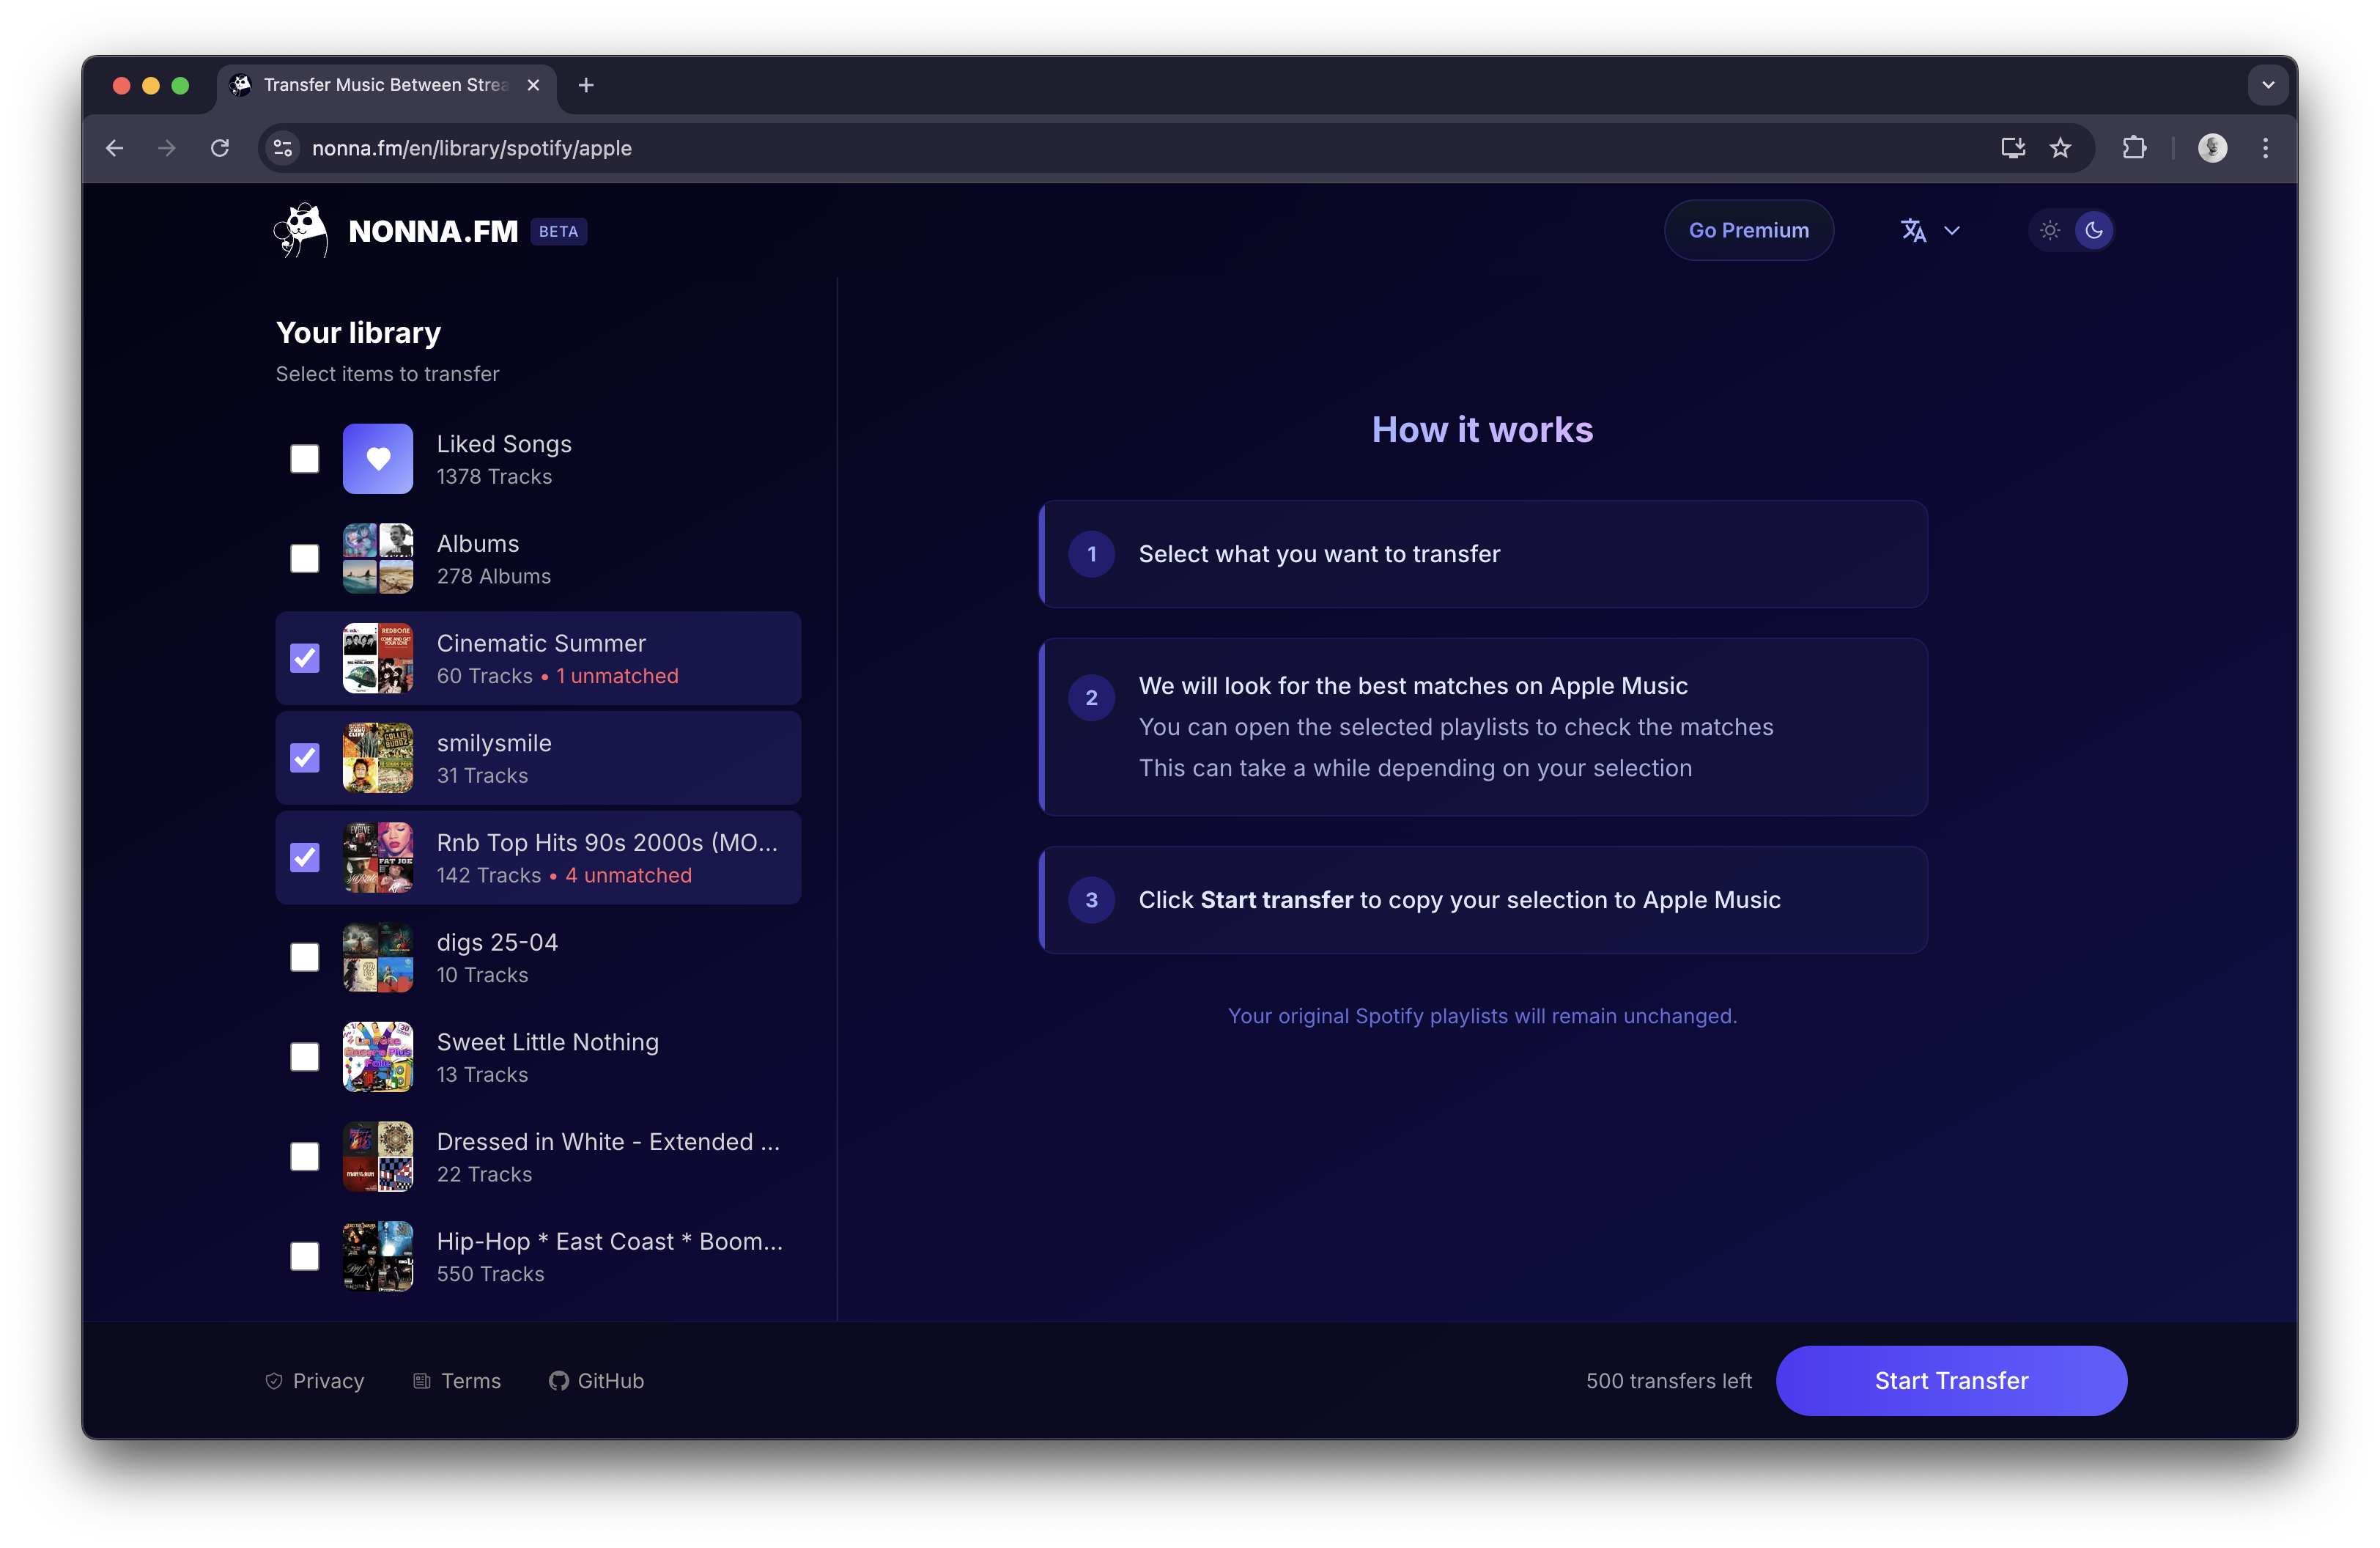Open the Cinematic Summer playlist title
This screenshot has width=2380, height=1548.
pyautogui.click(x=541, y=643)
